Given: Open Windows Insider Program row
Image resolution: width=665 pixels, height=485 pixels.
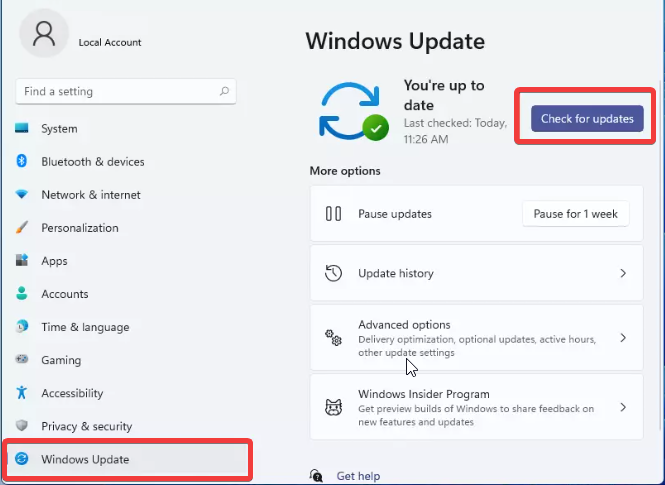Looking at the screenshot, I should [477, 407].
